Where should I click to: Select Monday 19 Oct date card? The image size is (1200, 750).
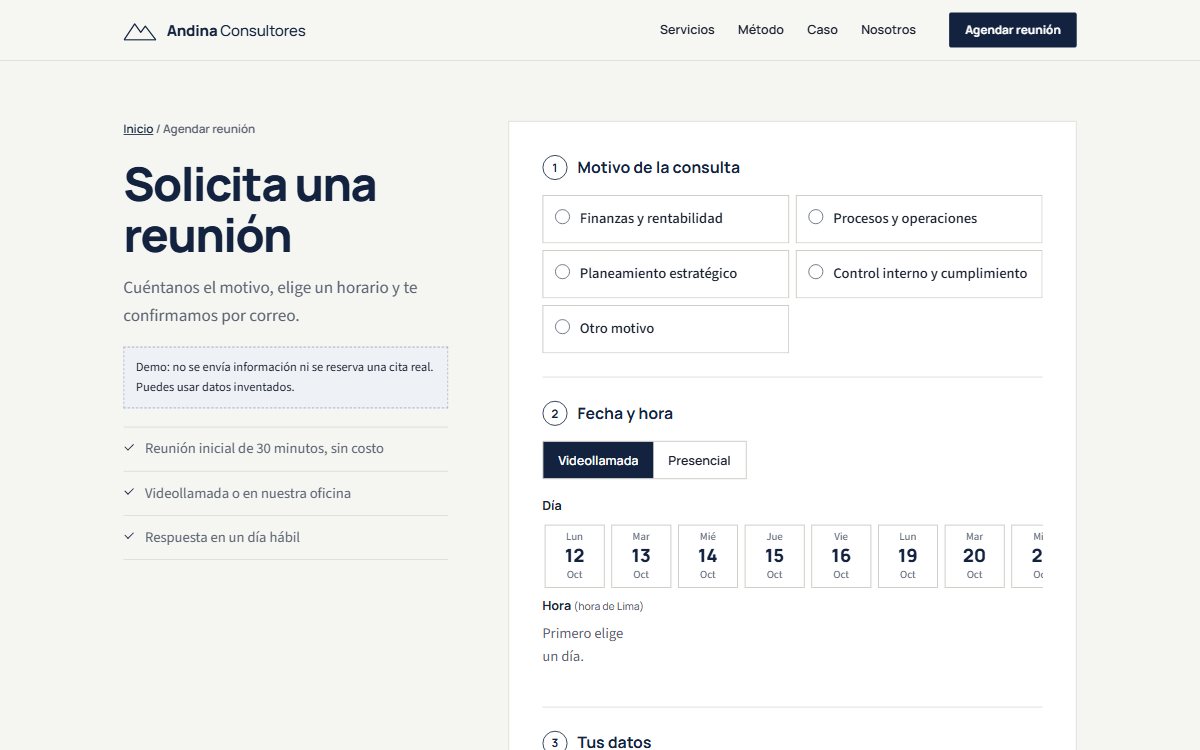[908, 556]
